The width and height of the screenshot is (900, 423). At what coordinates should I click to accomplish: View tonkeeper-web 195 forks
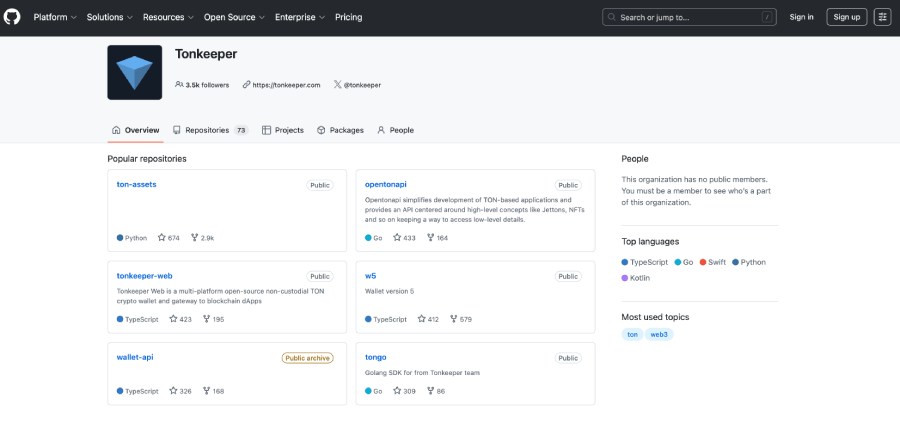pos(214,319)
